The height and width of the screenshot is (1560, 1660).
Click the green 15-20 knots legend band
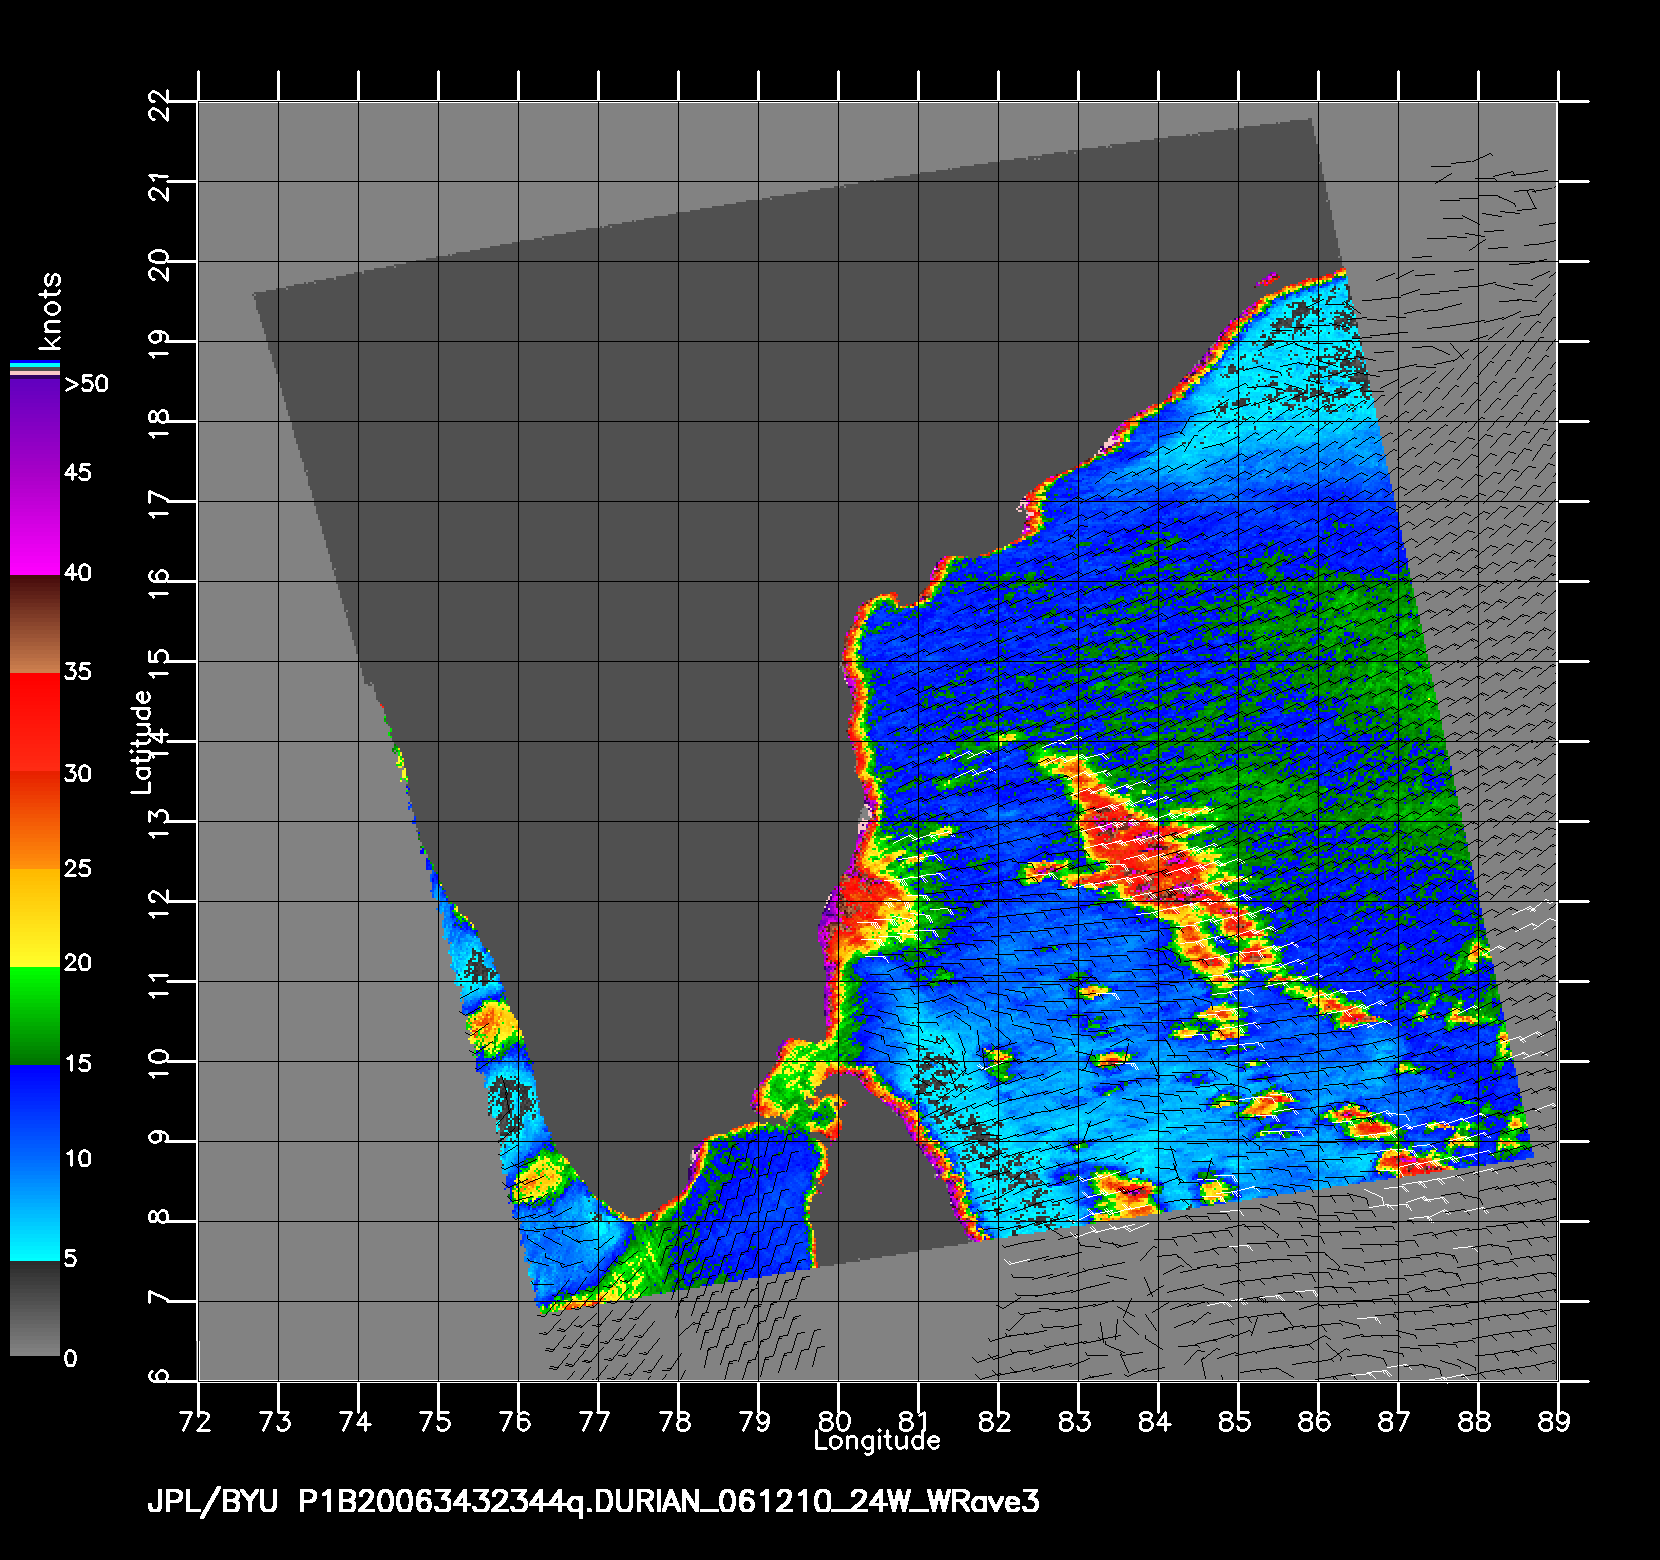[x=34, y=1016]
